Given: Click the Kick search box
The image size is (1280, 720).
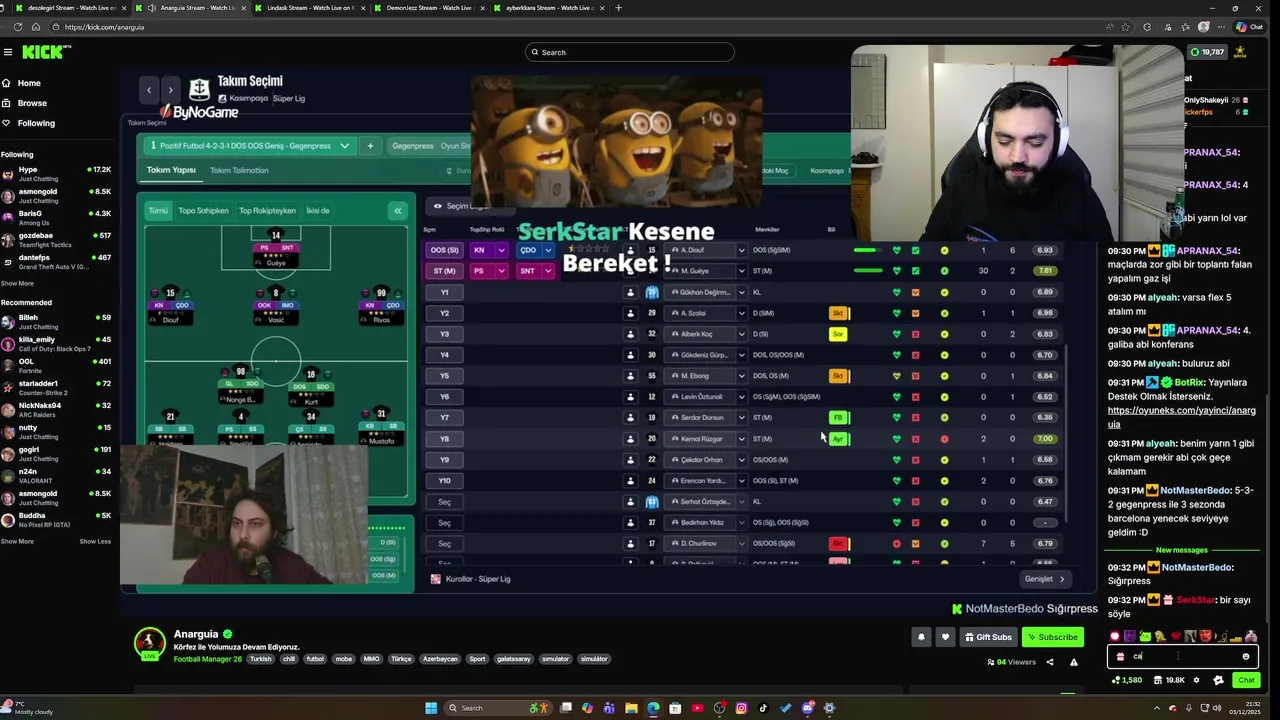Looking at the screenshot, I should (x=630, y=52).
